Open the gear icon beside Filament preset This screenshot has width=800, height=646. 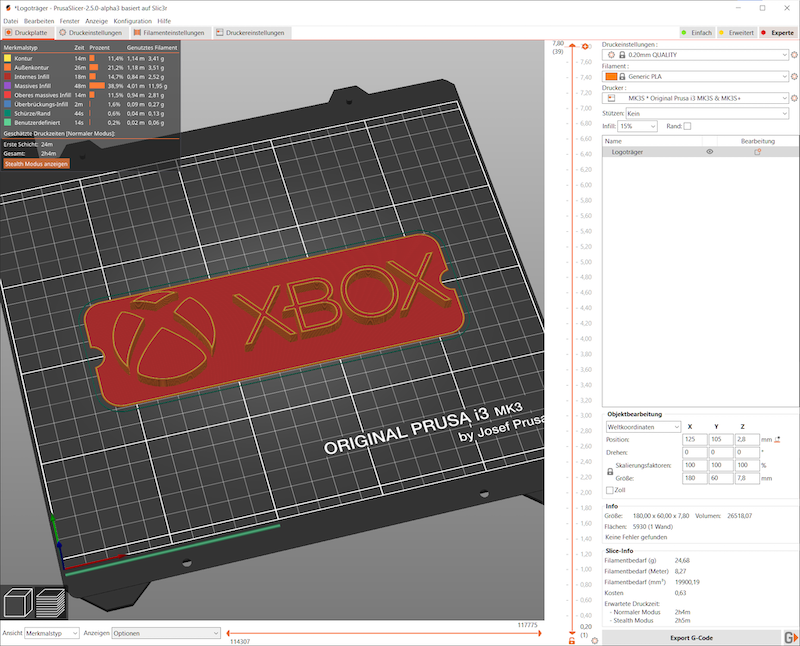click(x=794, y=76)
